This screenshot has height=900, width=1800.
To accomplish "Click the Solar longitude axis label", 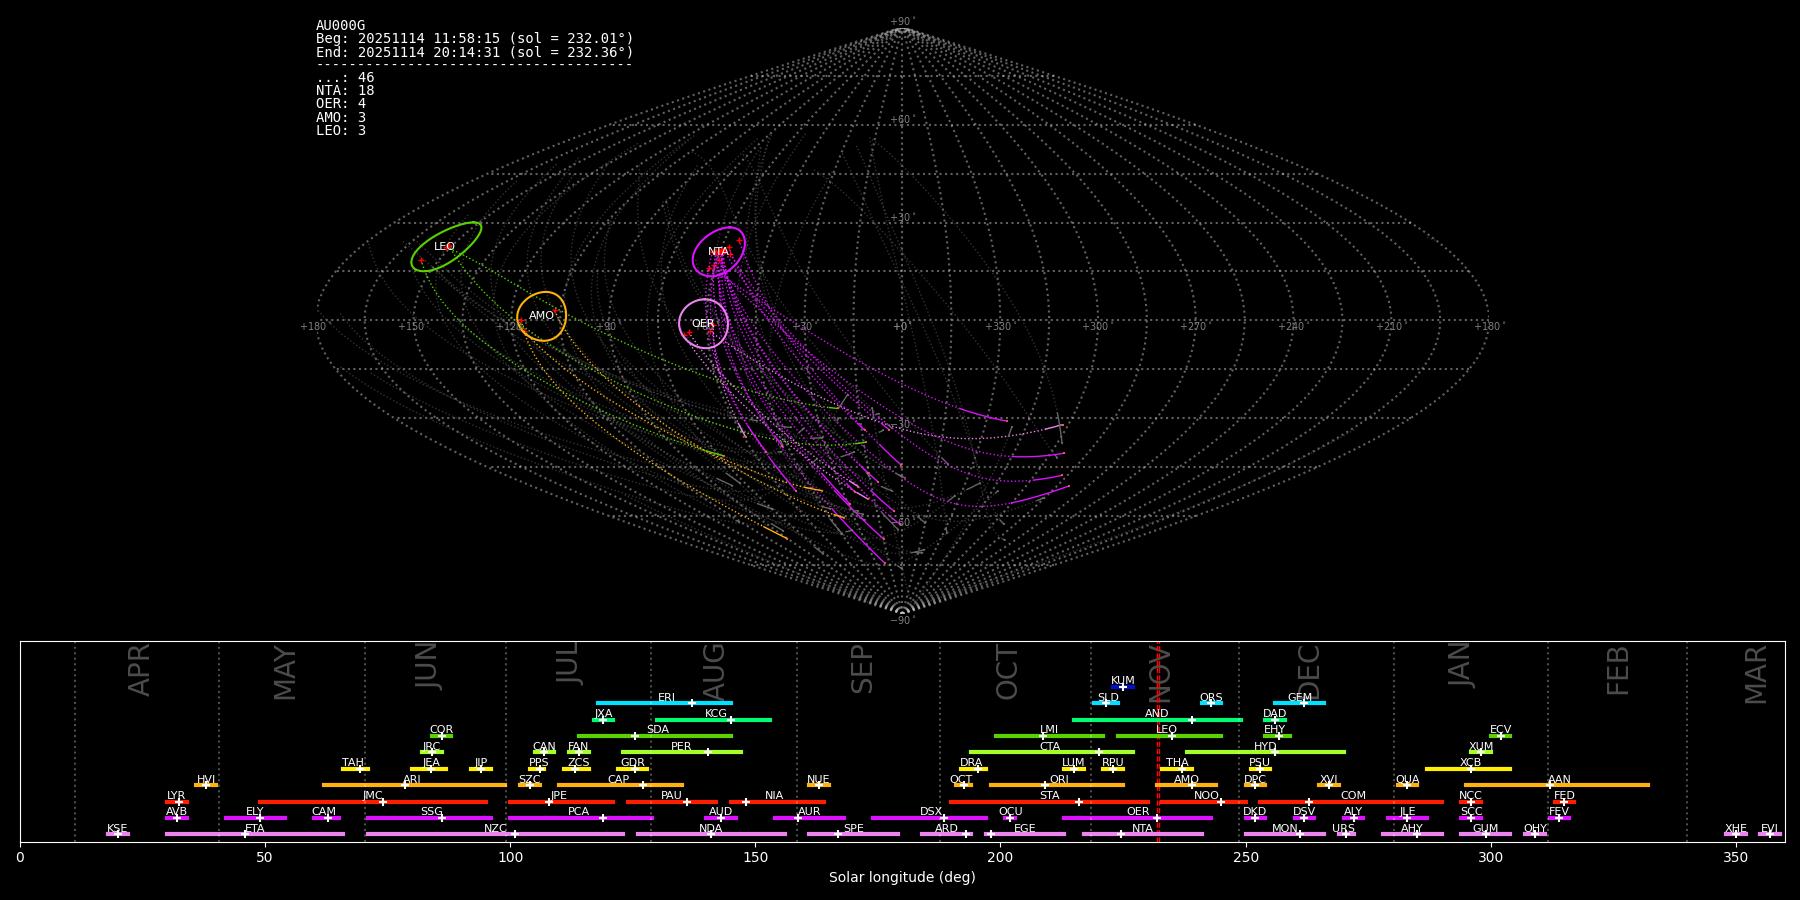I will [901, 878].
